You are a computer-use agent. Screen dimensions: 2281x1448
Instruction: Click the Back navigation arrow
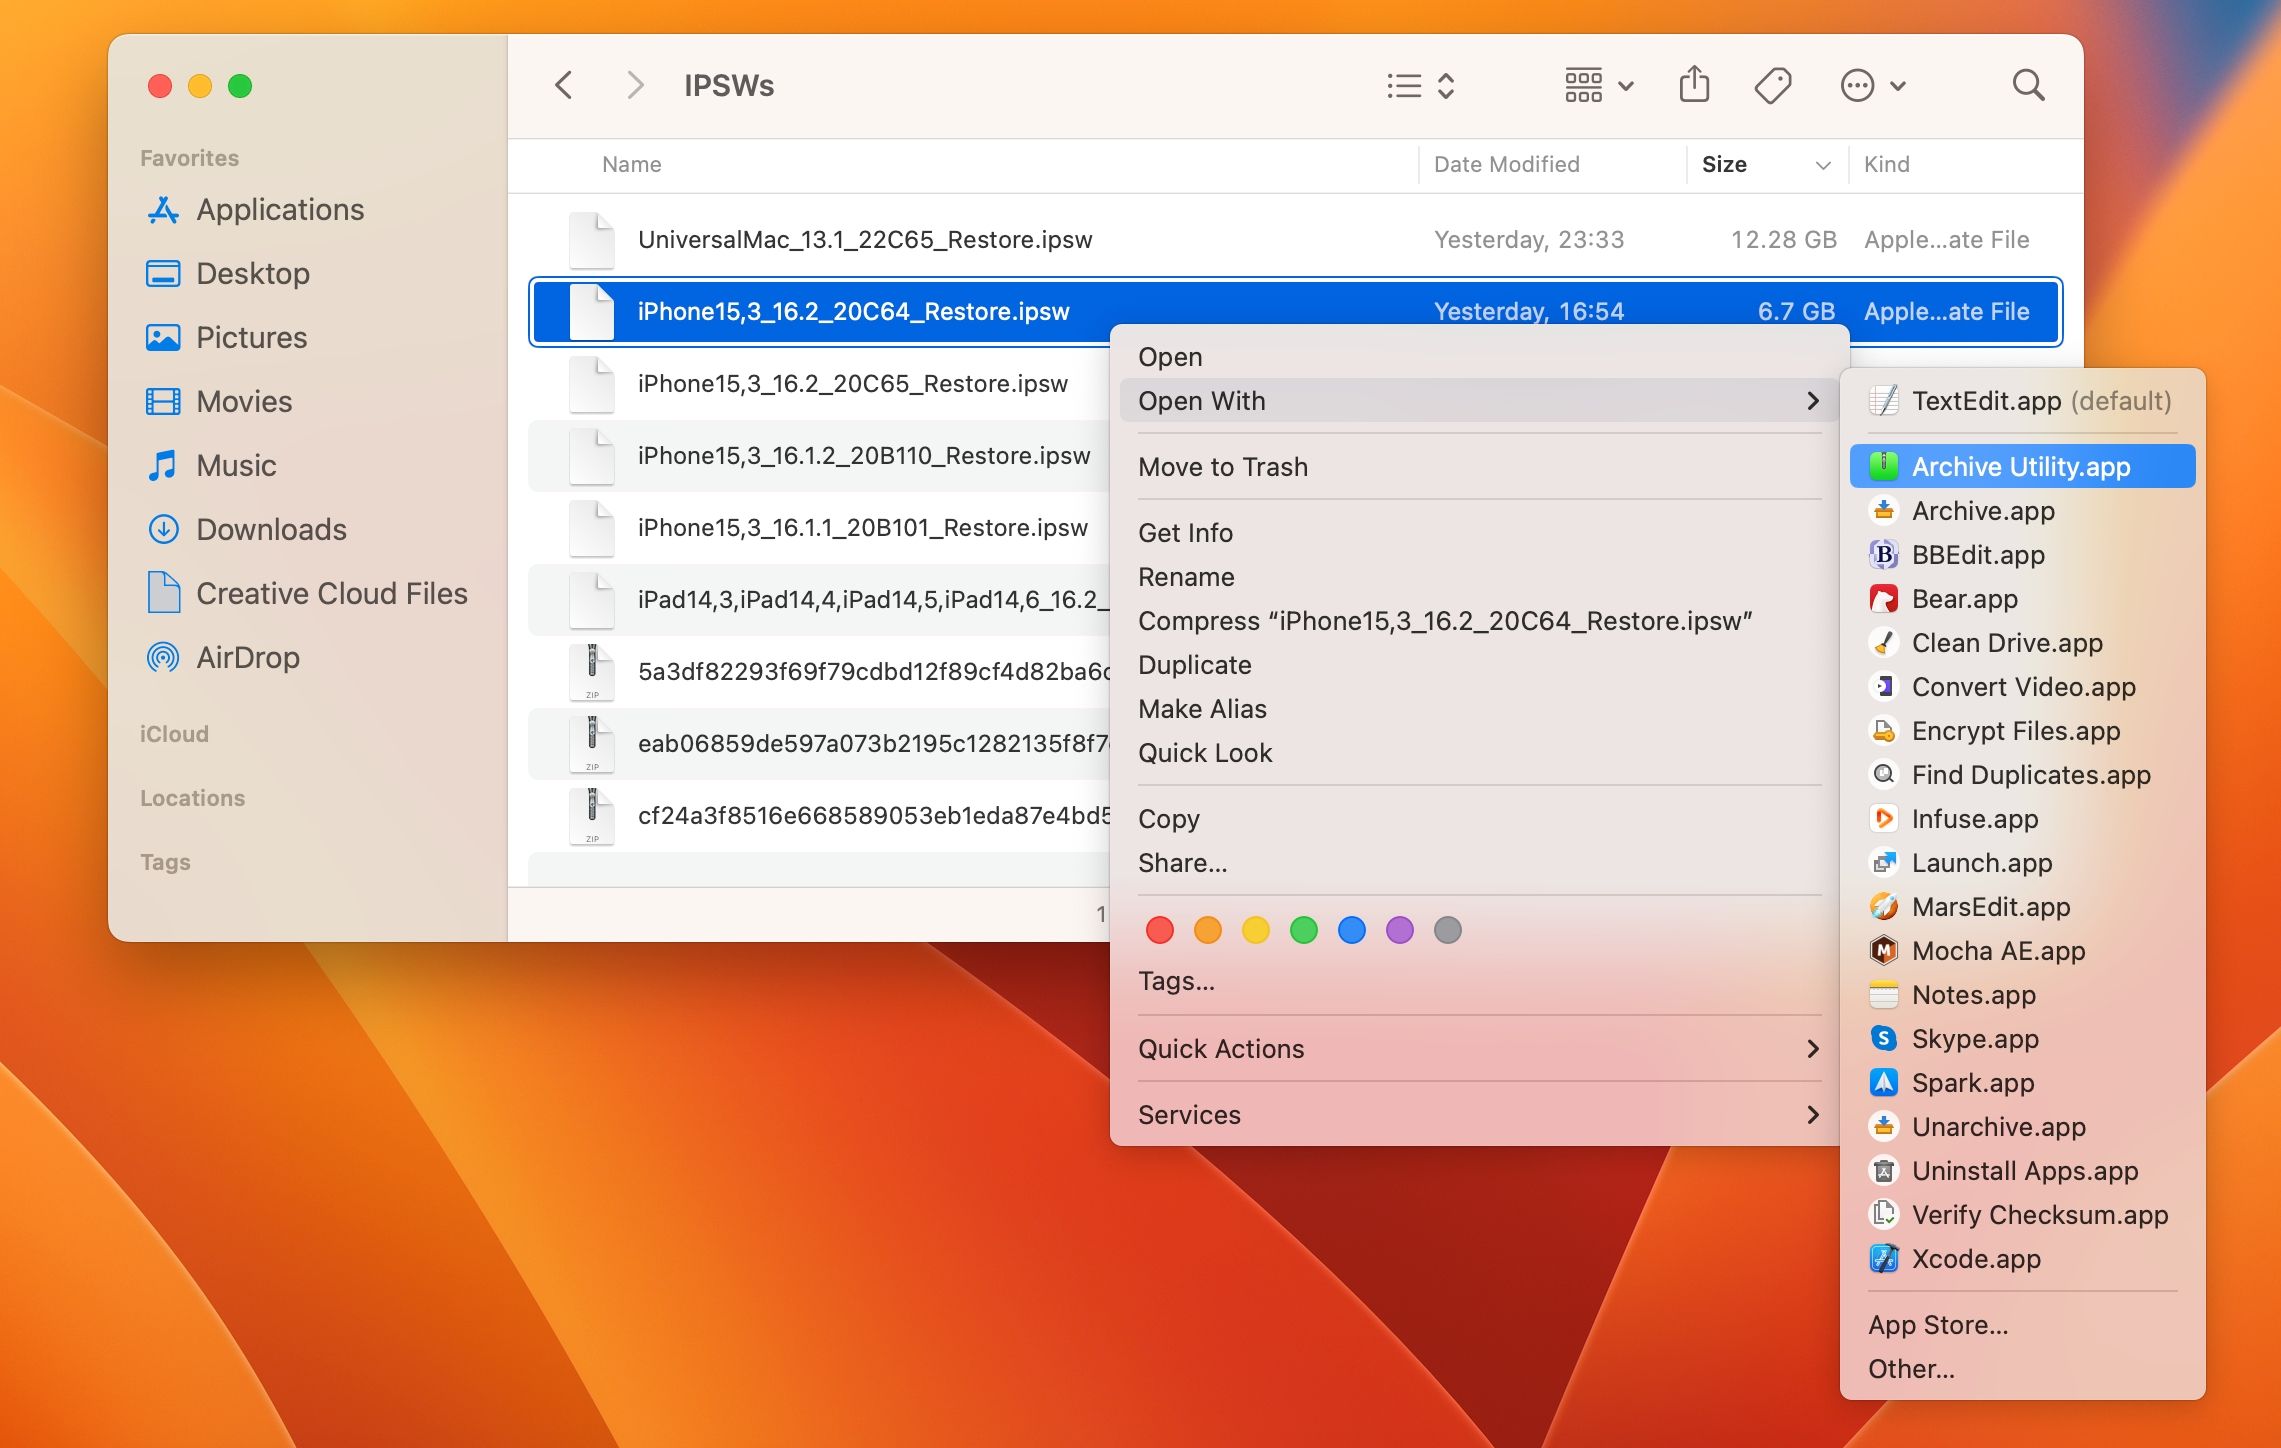click(565, 85)
